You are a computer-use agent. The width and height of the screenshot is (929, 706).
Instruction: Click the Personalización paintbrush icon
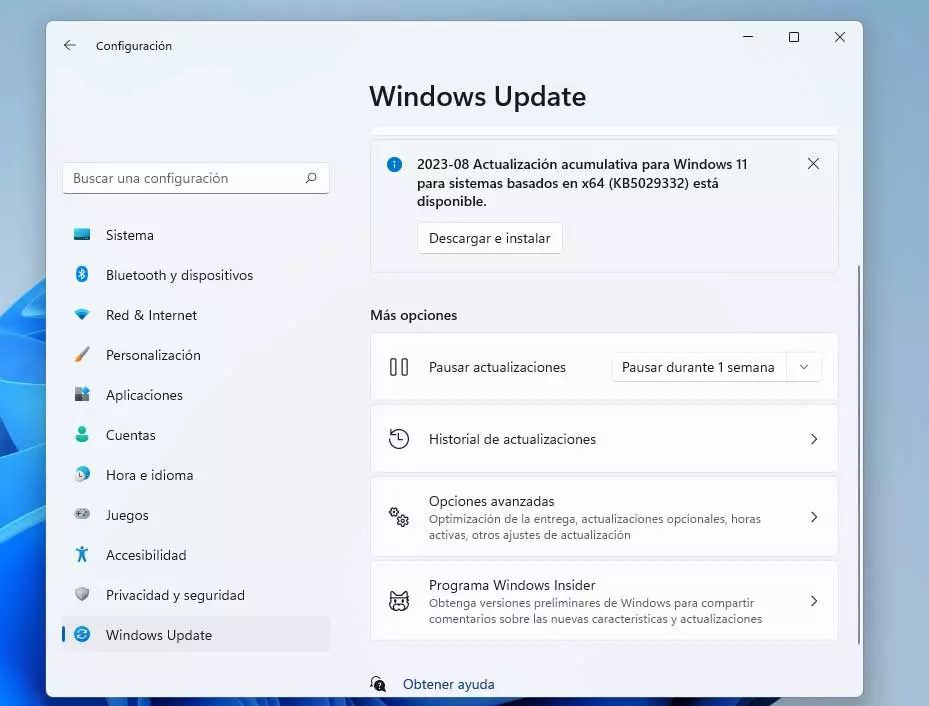click(82, 355)
